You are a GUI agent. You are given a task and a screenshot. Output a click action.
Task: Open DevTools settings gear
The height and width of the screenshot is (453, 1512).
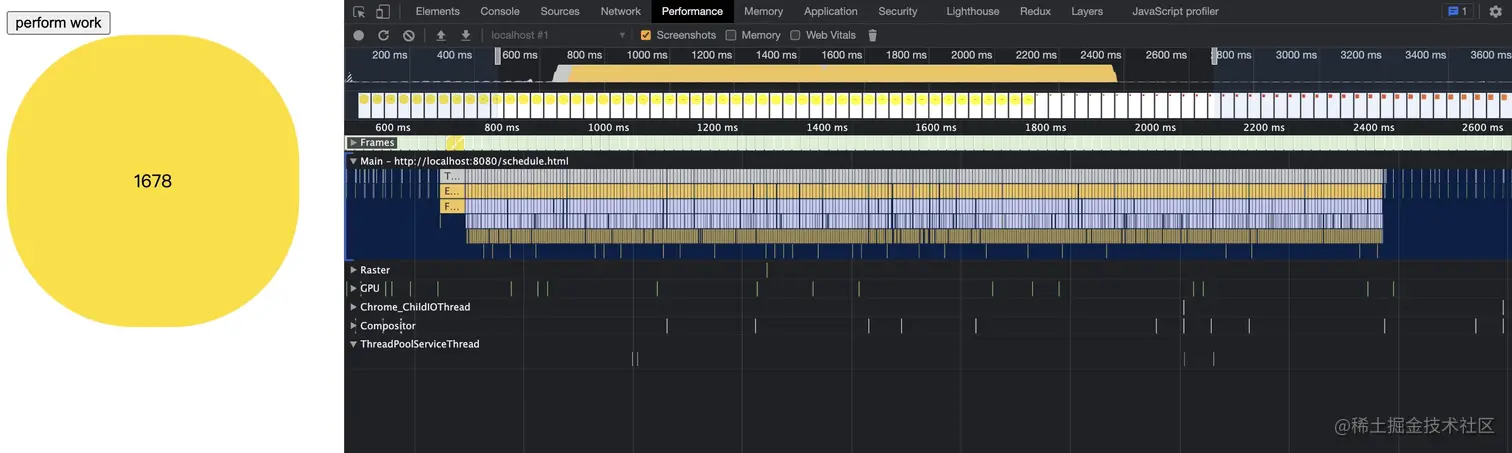coord(1495,12)
